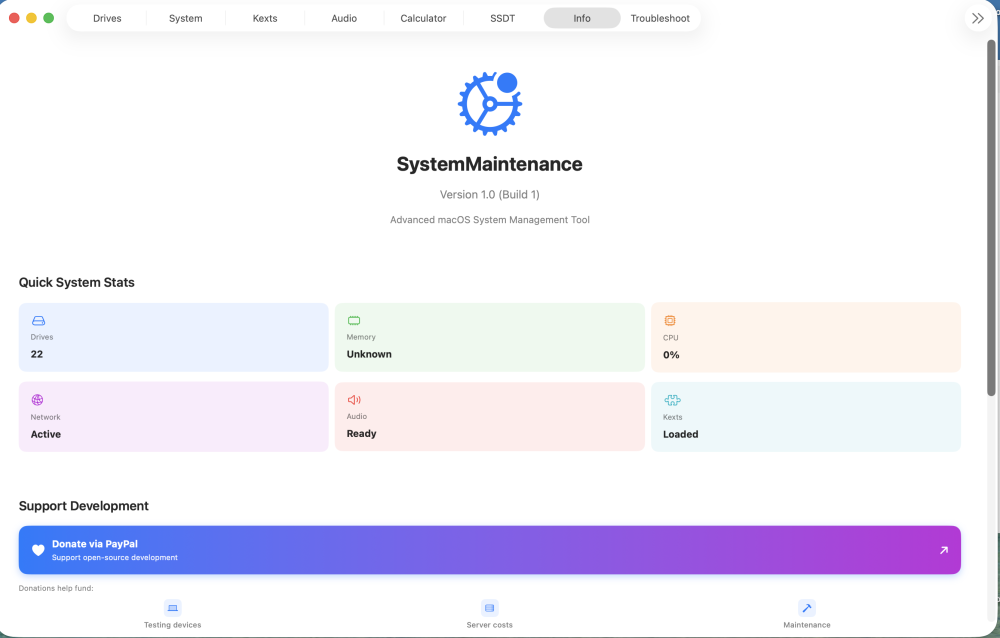Minimize window with yellow button

click(31, 18)
